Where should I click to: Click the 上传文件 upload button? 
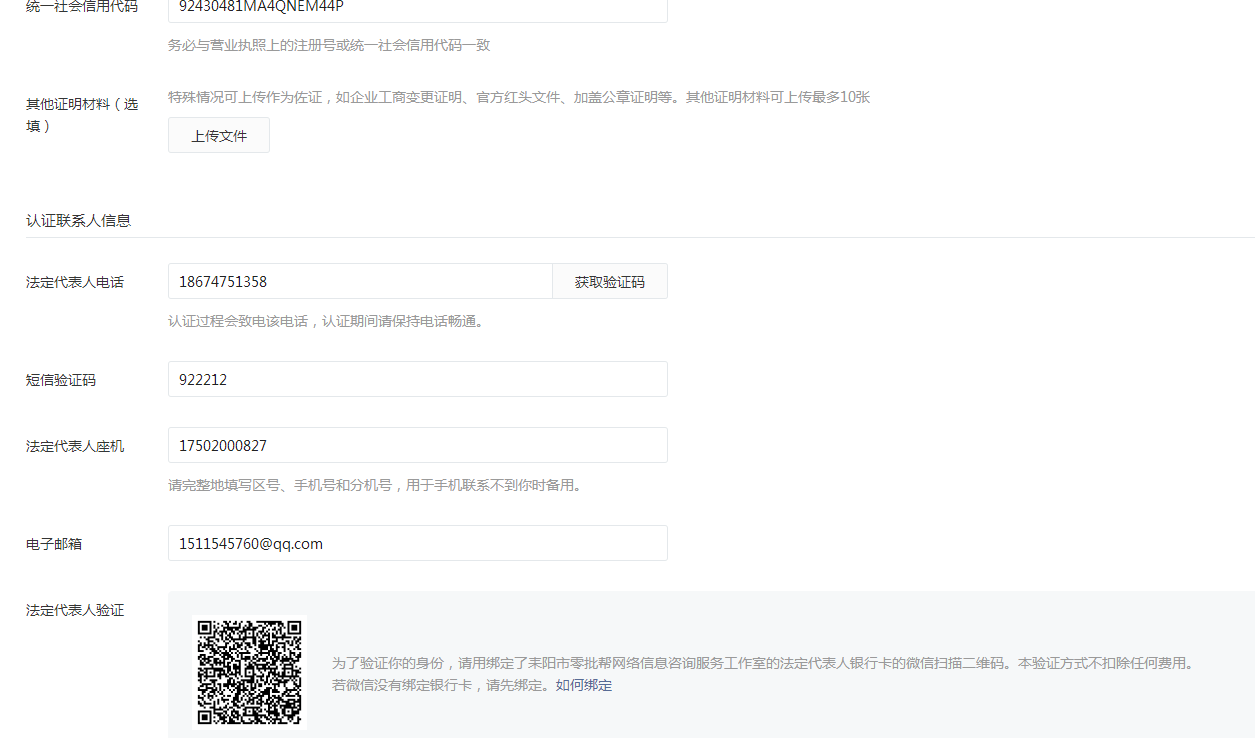pos(219,136)
